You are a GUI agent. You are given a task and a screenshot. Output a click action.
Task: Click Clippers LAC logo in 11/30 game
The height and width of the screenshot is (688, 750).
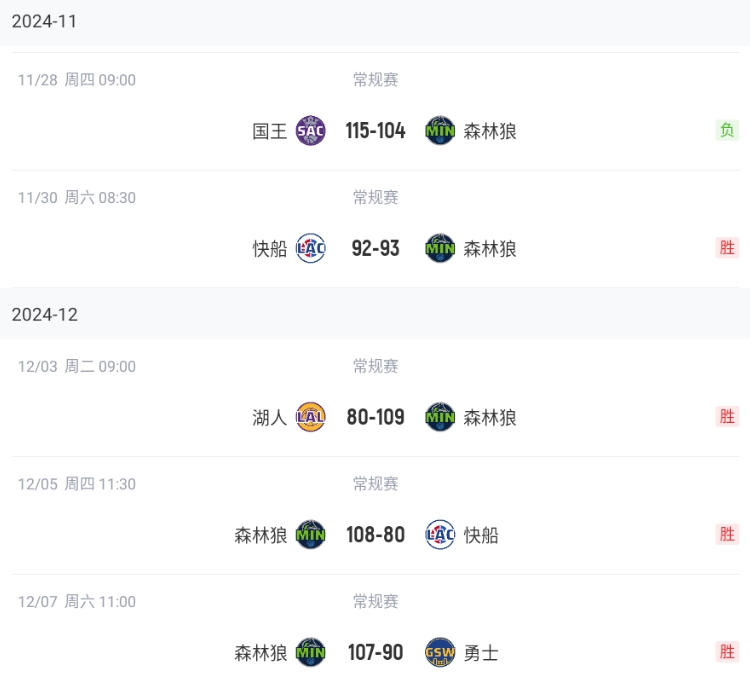[x=311, y=248]
